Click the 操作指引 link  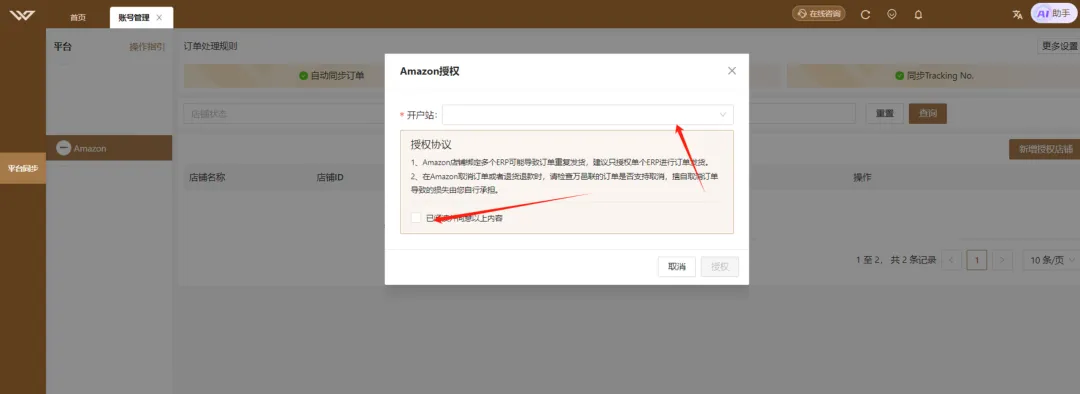(x=147, y=47)
